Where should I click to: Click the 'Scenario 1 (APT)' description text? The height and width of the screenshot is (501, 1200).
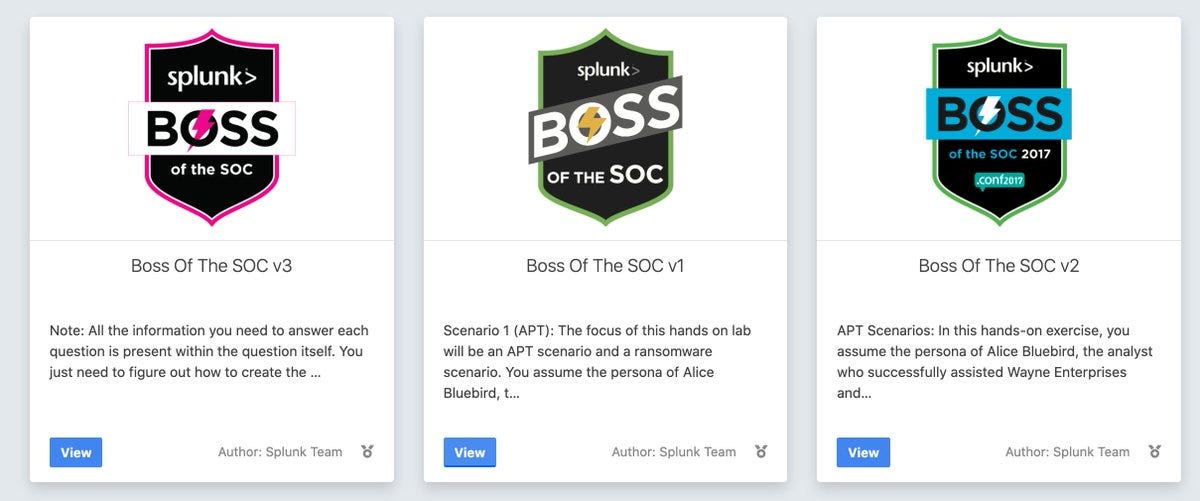[597, 362]
